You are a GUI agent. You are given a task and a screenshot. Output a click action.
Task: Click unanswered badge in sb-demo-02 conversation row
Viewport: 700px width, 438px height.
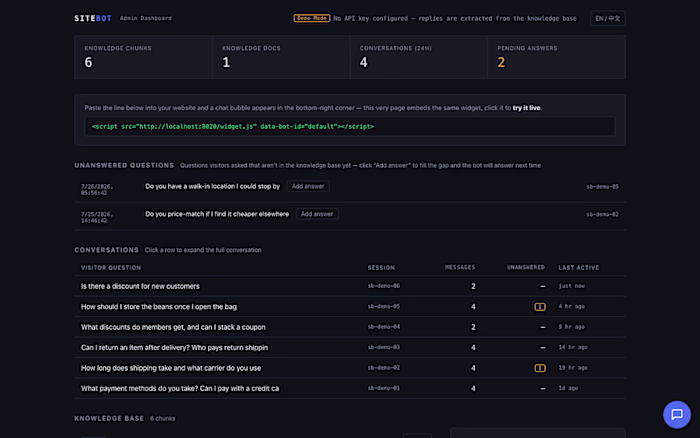click(540, 368)
